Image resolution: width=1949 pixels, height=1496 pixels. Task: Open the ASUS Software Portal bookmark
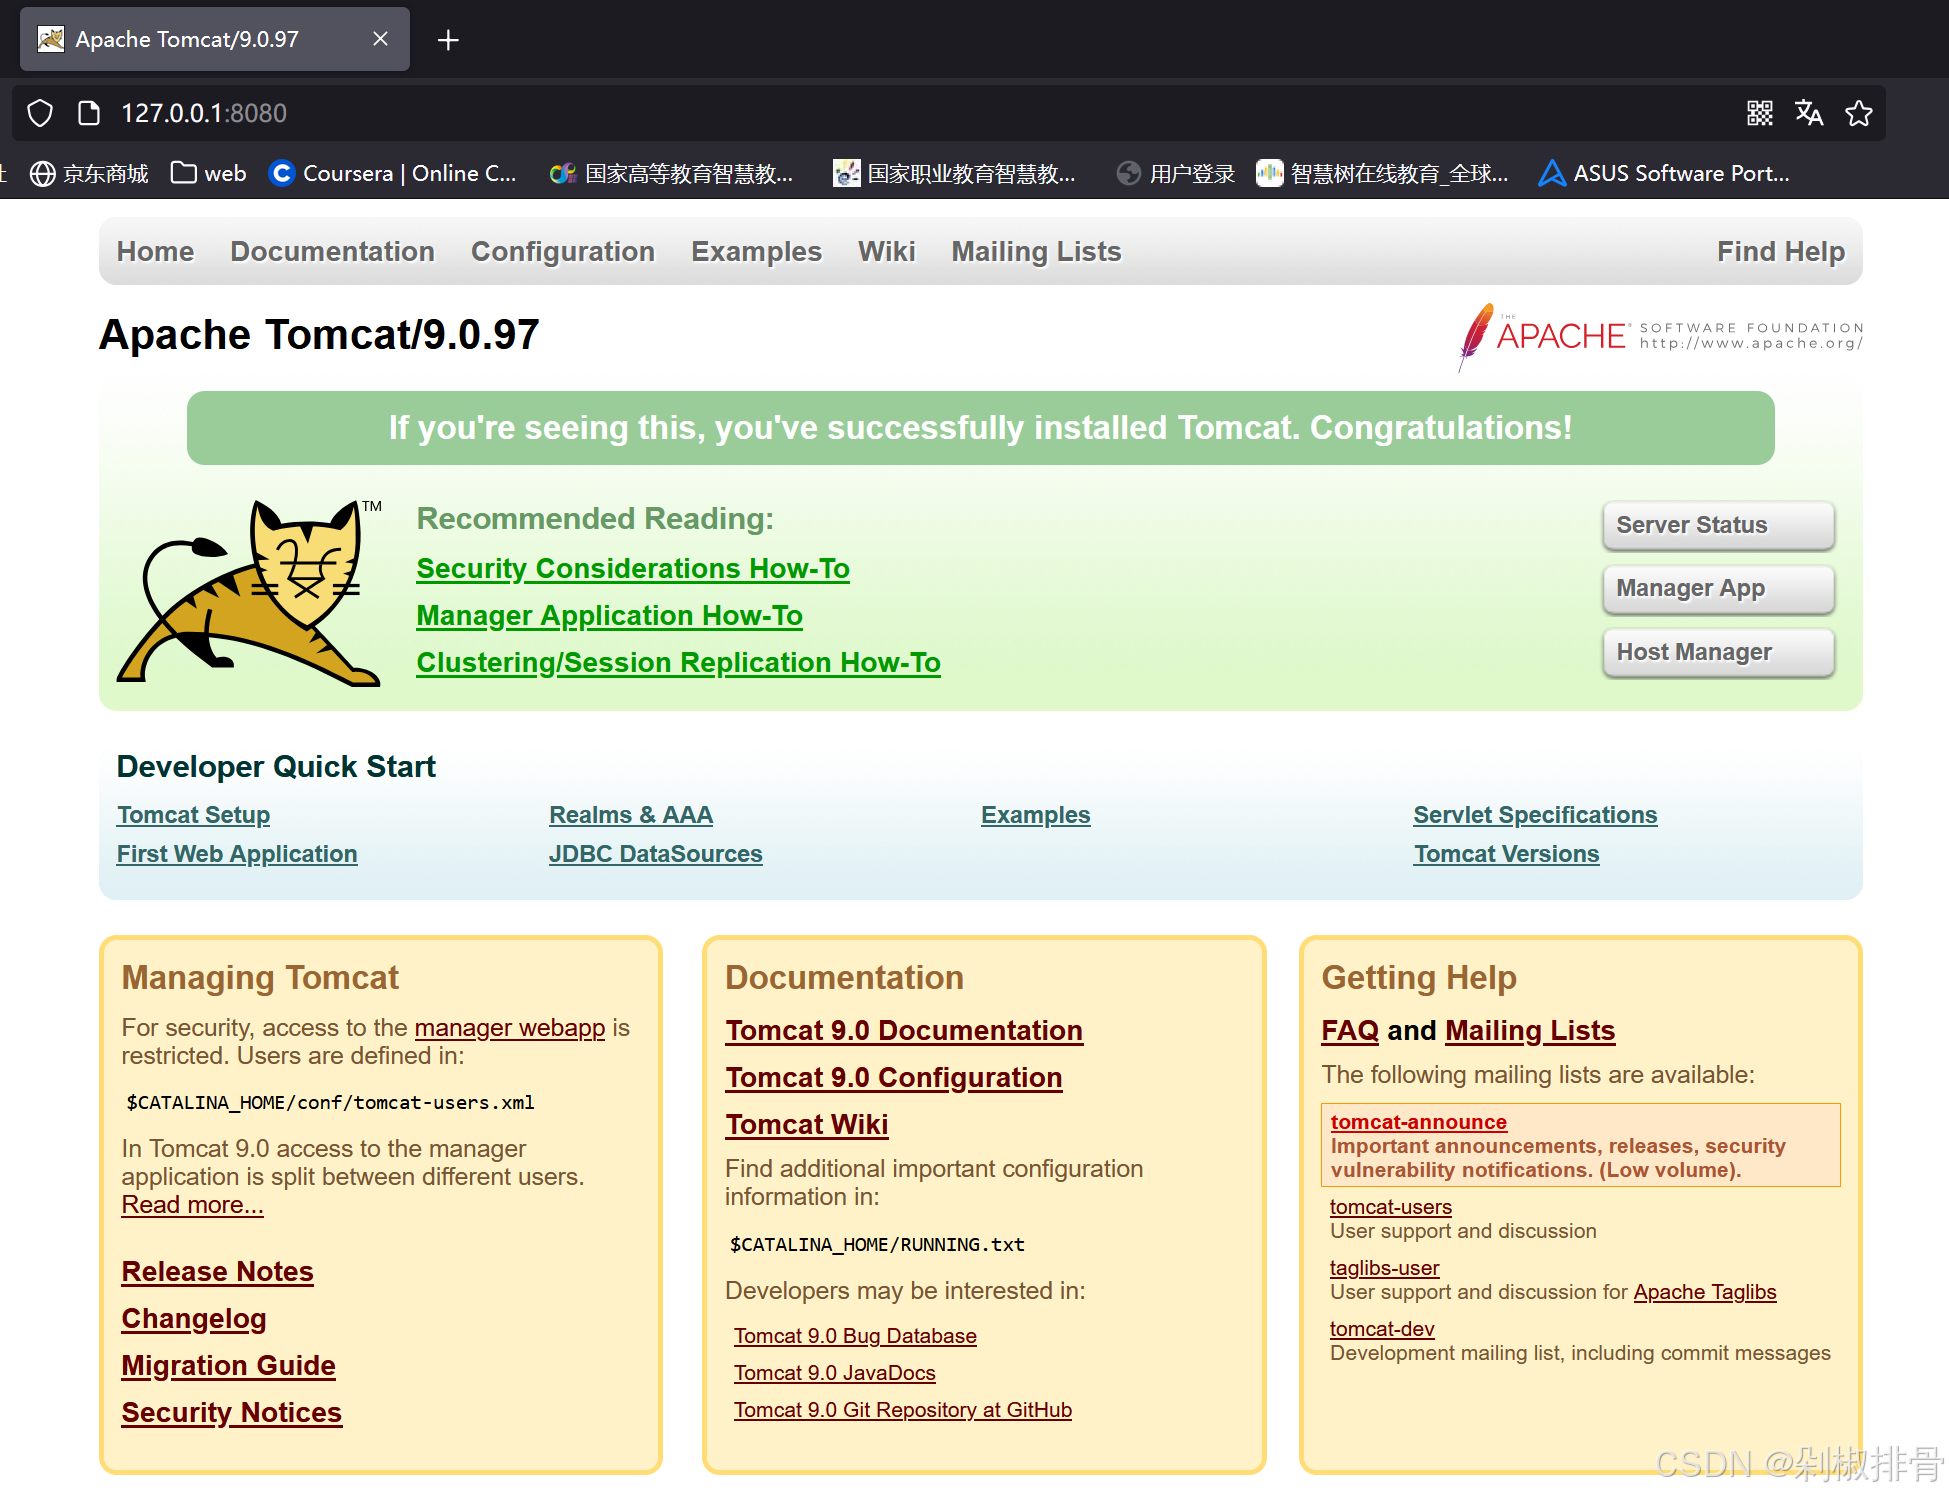coord(1665,173)
